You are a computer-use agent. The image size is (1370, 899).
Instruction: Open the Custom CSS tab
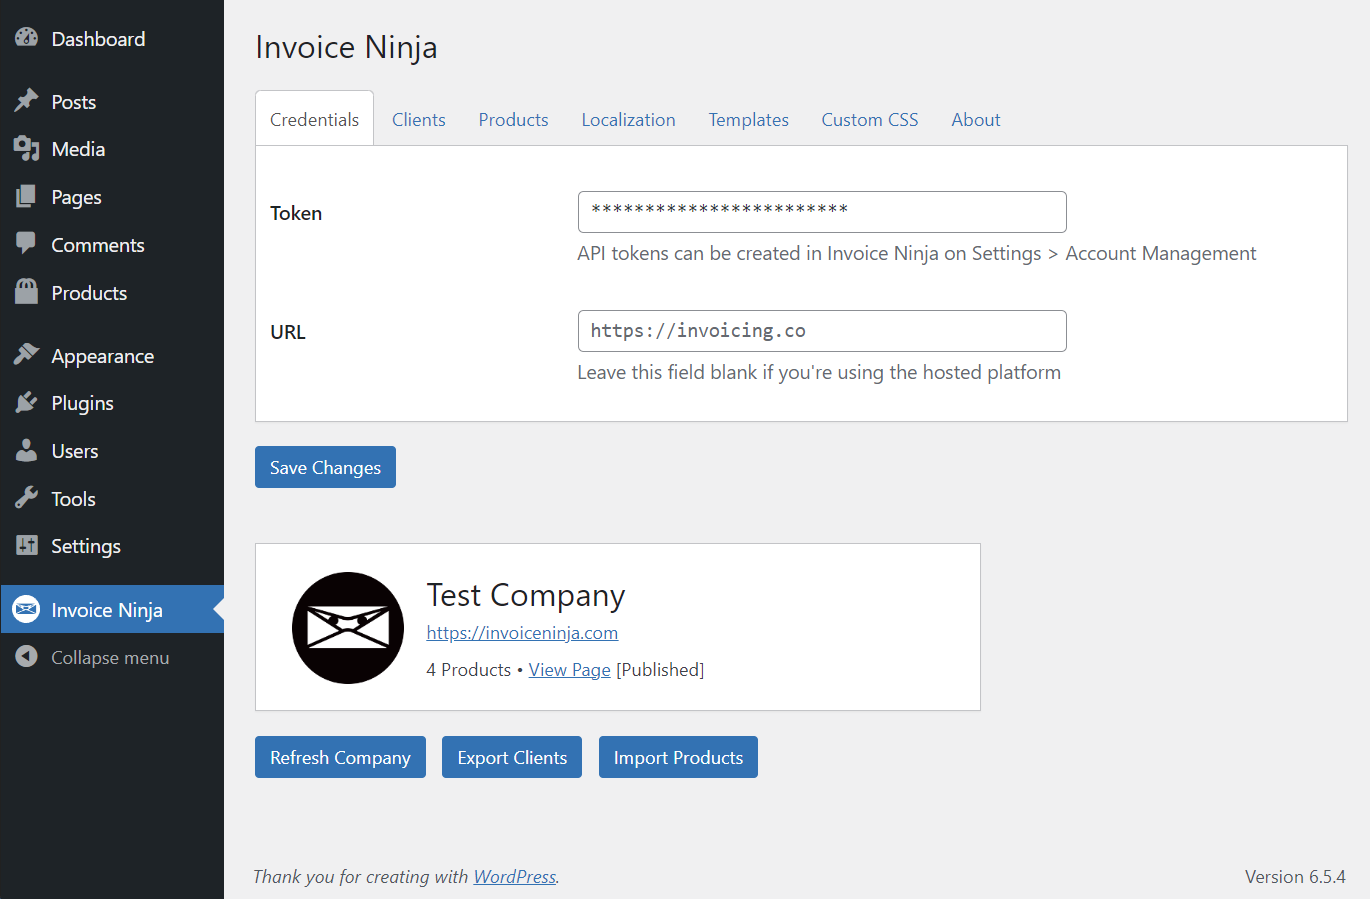pyautogui.click(x=869, y=119)
